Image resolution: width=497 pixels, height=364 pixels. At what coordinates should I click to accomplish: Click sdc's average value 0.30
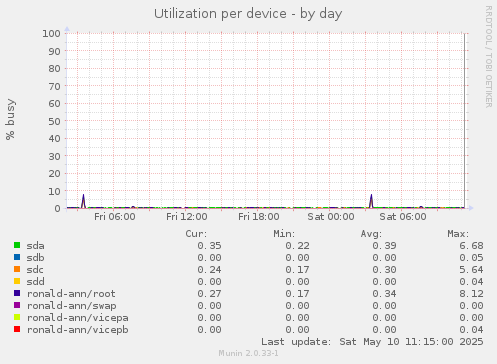click(x=384, y=270)
